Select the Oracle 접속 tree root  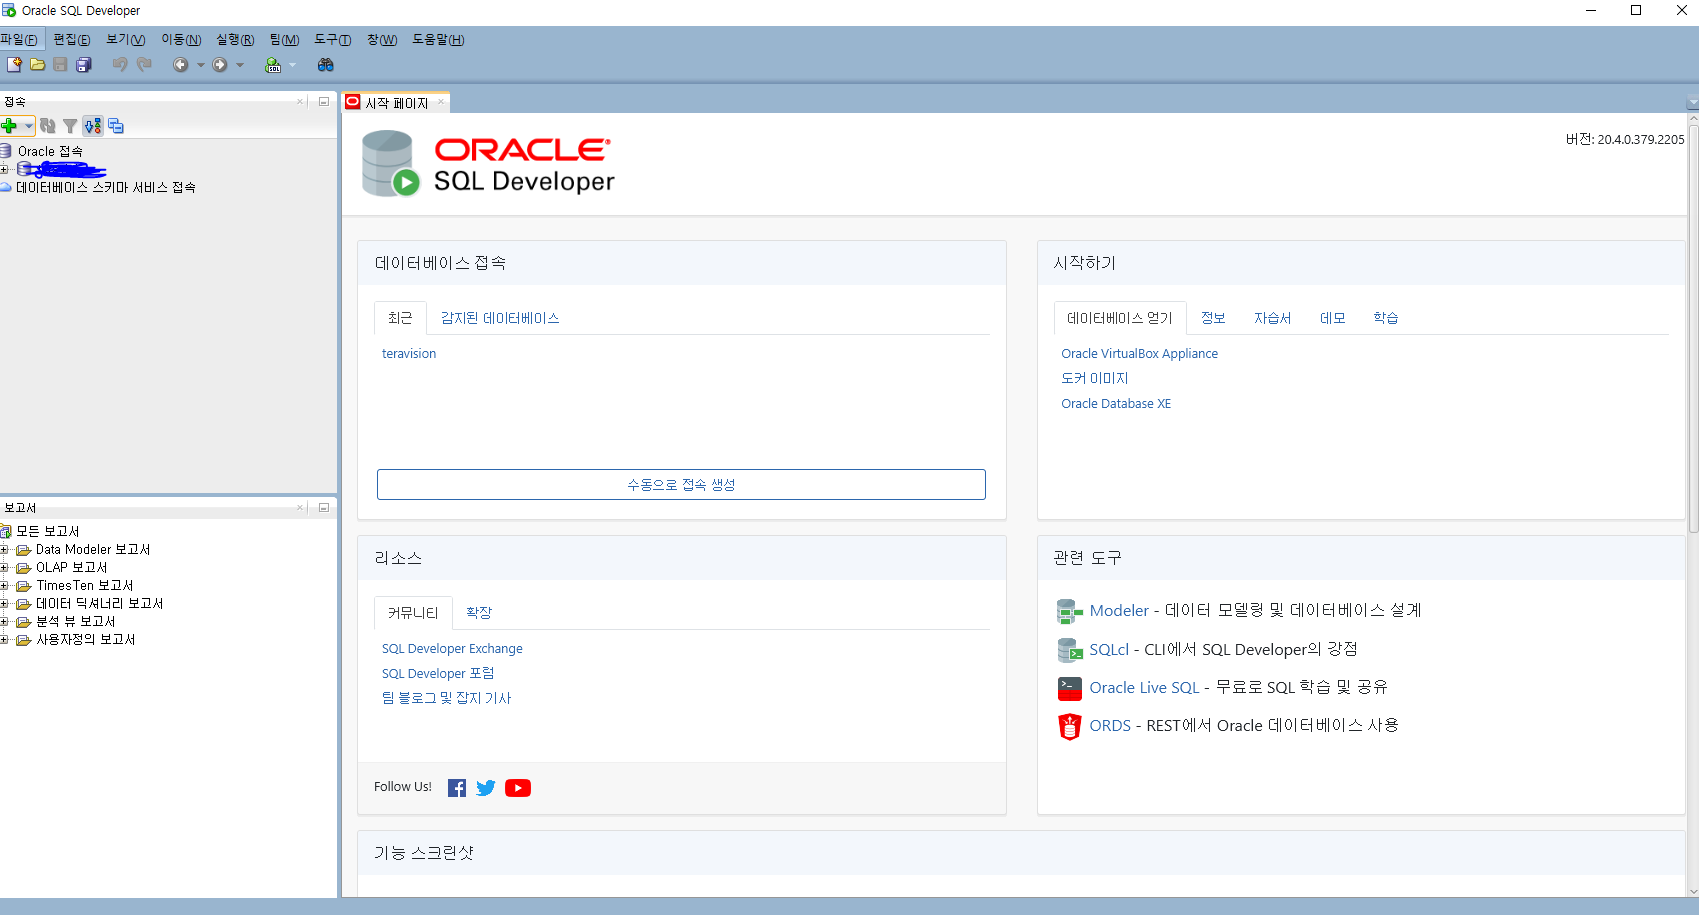click(50, 151)
